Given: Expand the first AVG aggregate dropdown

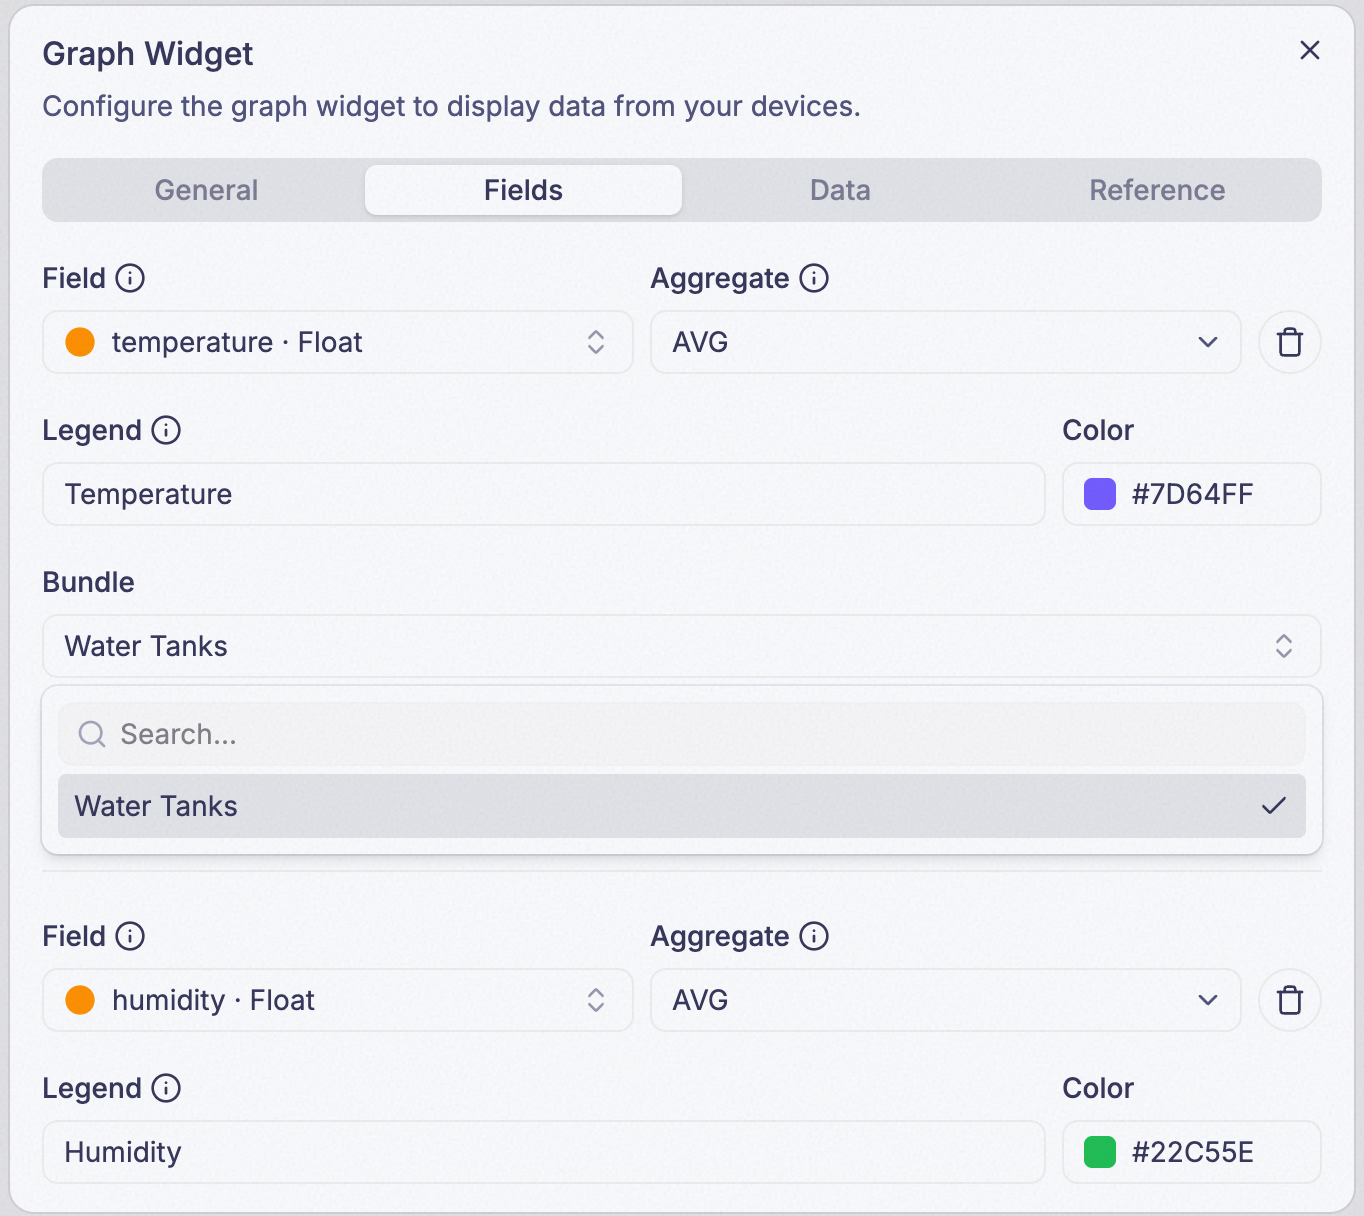Looking at the screenshot, I should click(946, 342).
